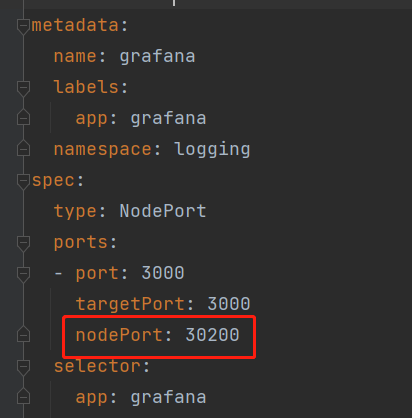Viewport: 412px width, 418px height.
Task: Collapse the ports block fold marker
Action: pos(23,243)
